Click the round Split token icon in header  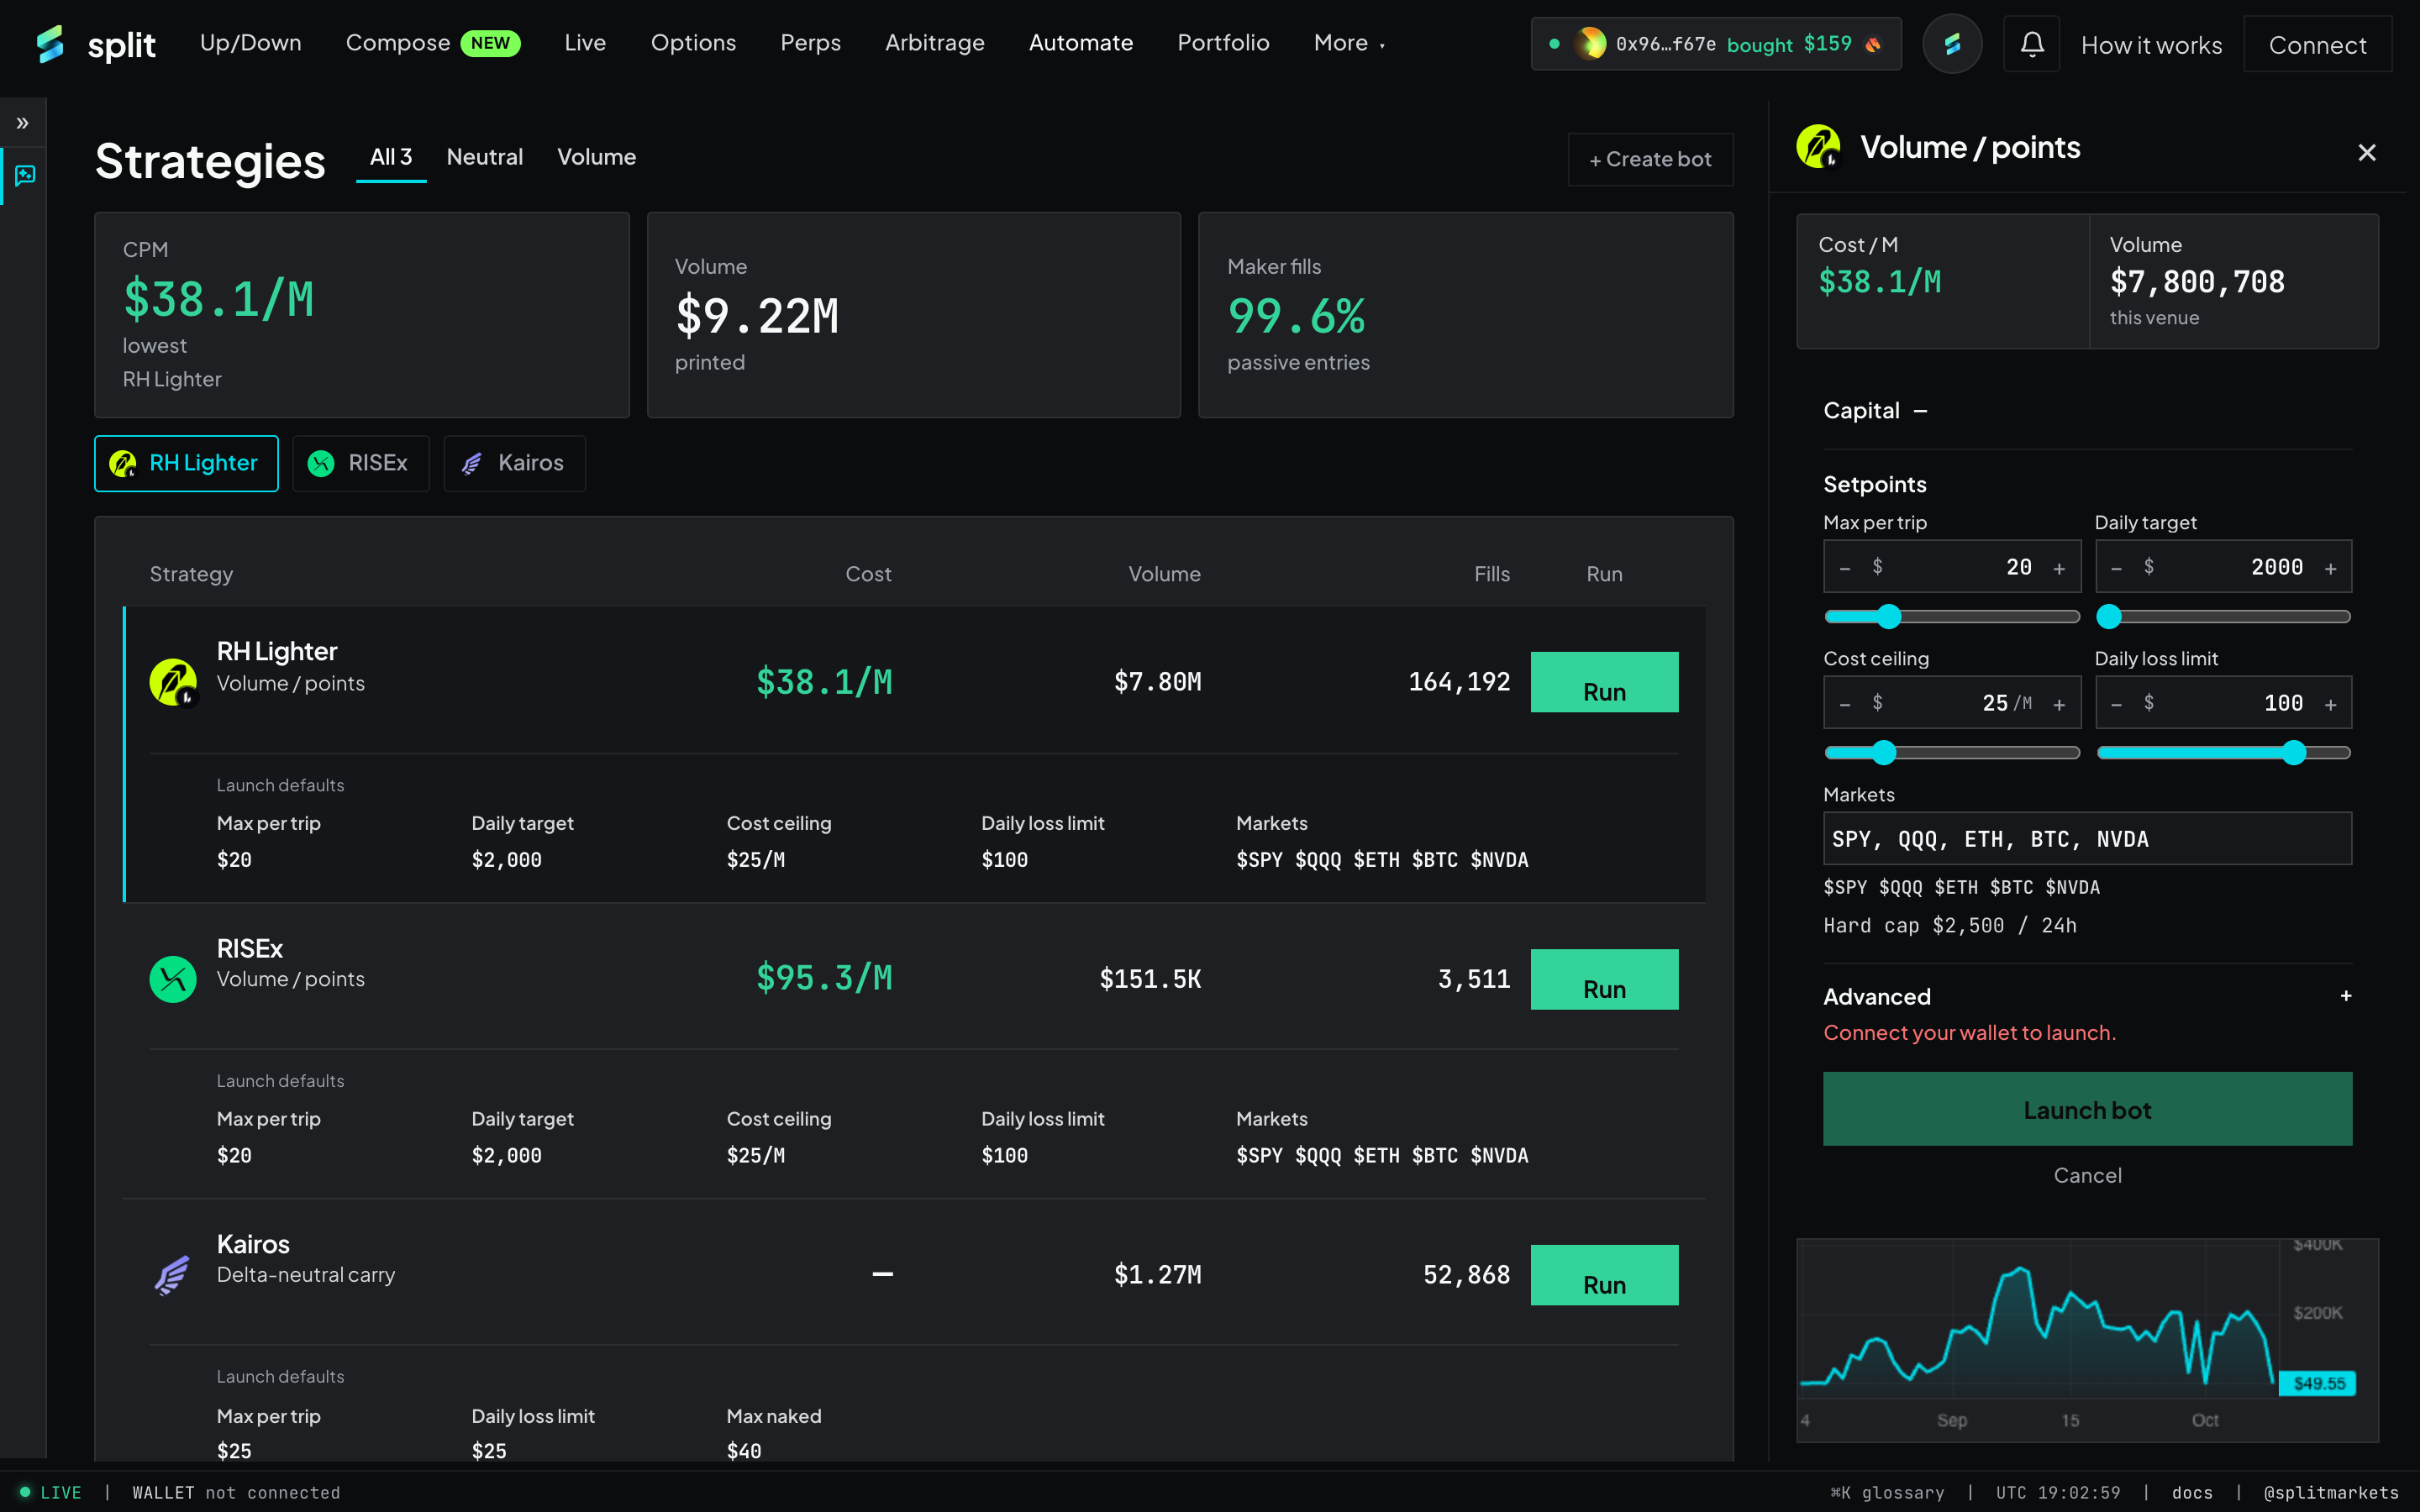coord(1952,44)
